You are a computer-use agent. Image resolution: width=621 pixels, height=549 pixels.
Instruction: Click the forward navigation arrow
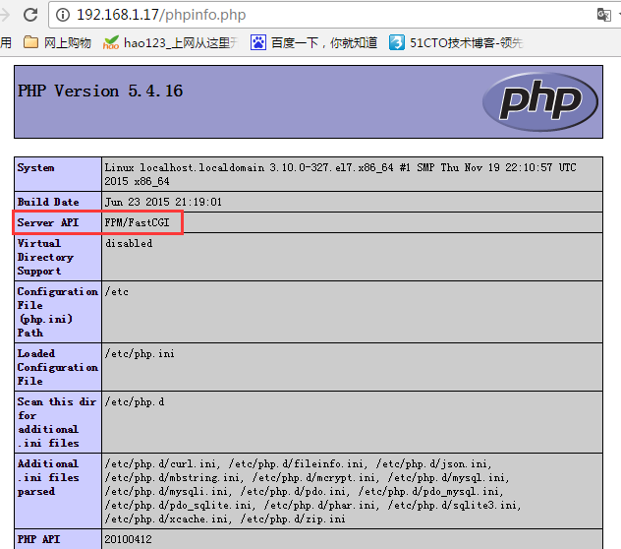click(x=4, y=15)
